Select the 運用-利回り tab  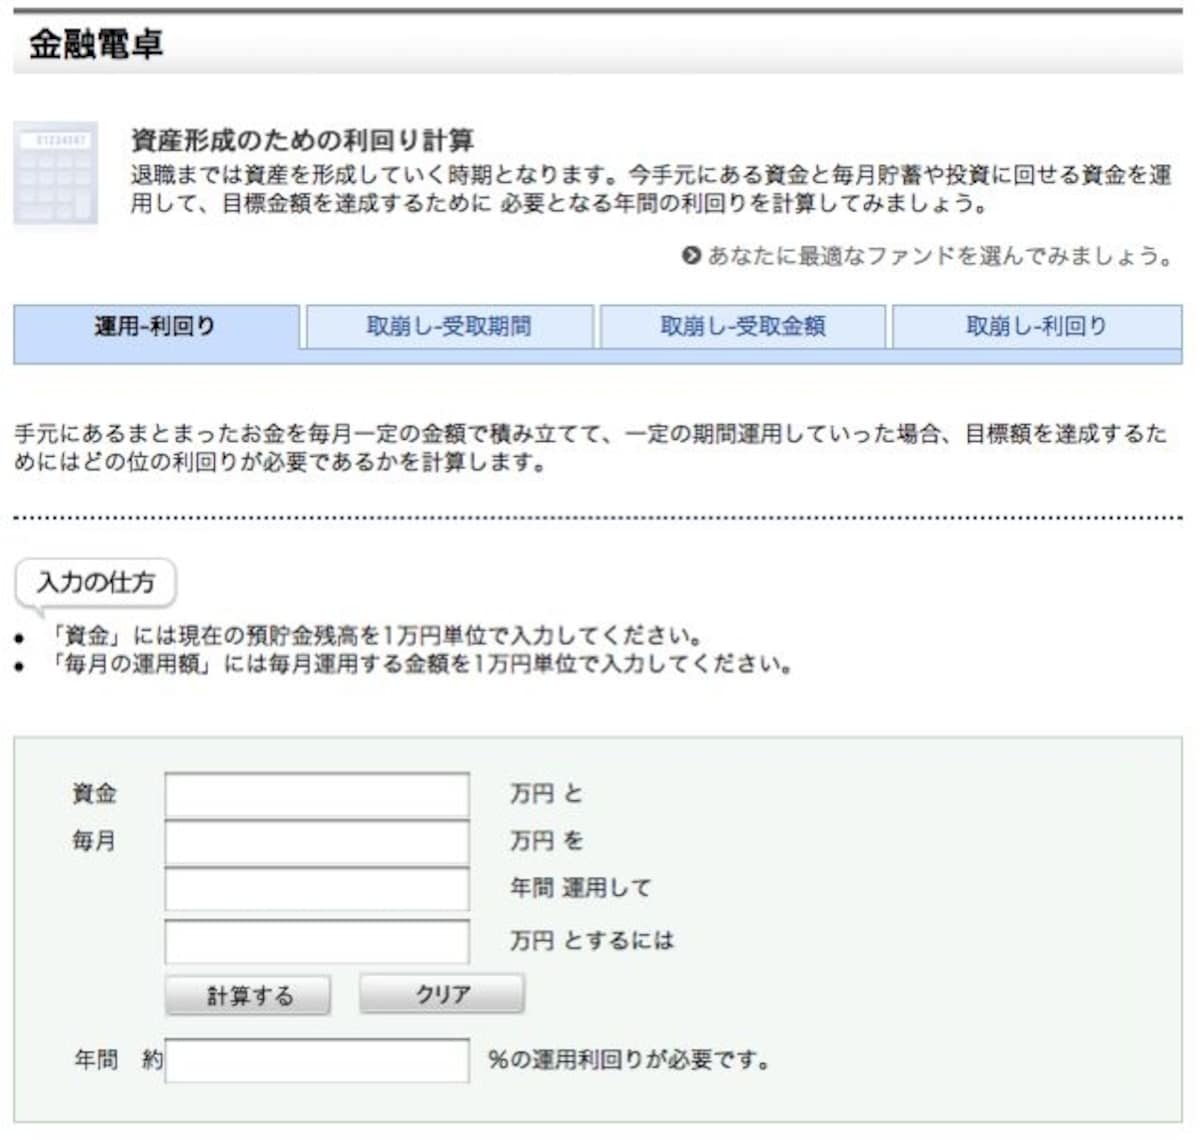point(156,326)
